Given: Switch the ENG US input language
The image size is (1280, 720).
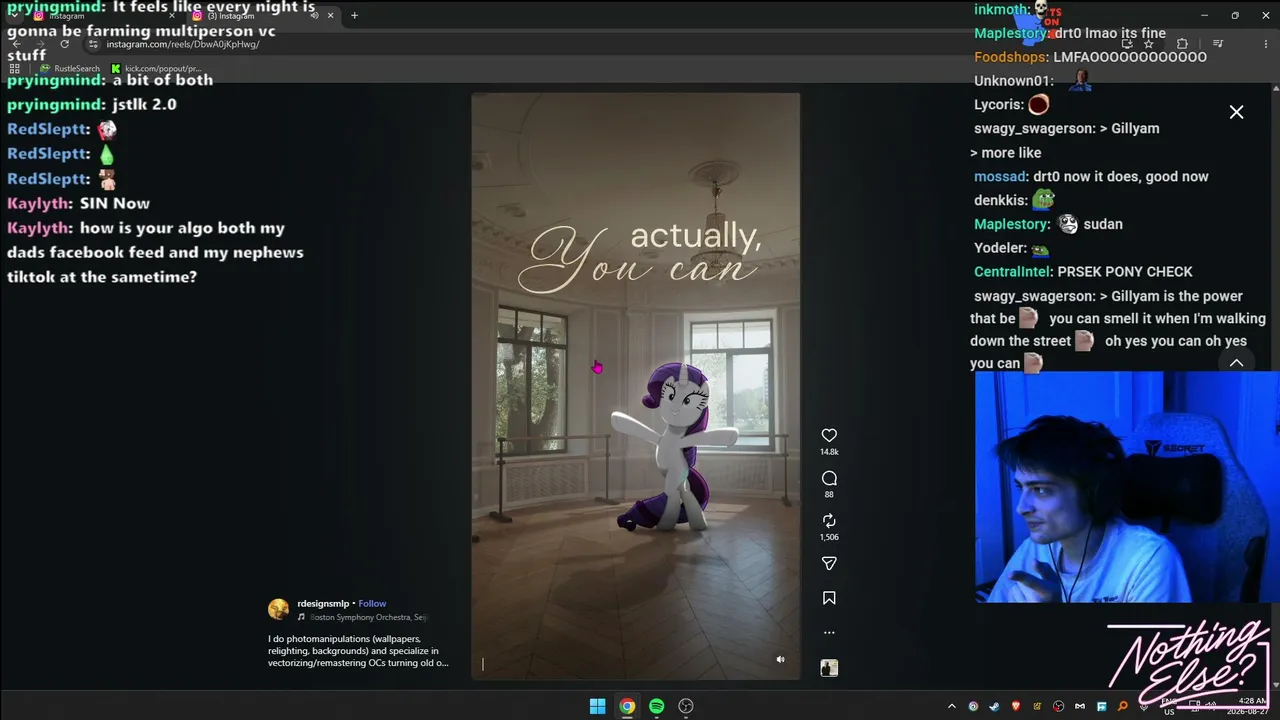Looking at the screenshot, I should [x=1168, y=707].
